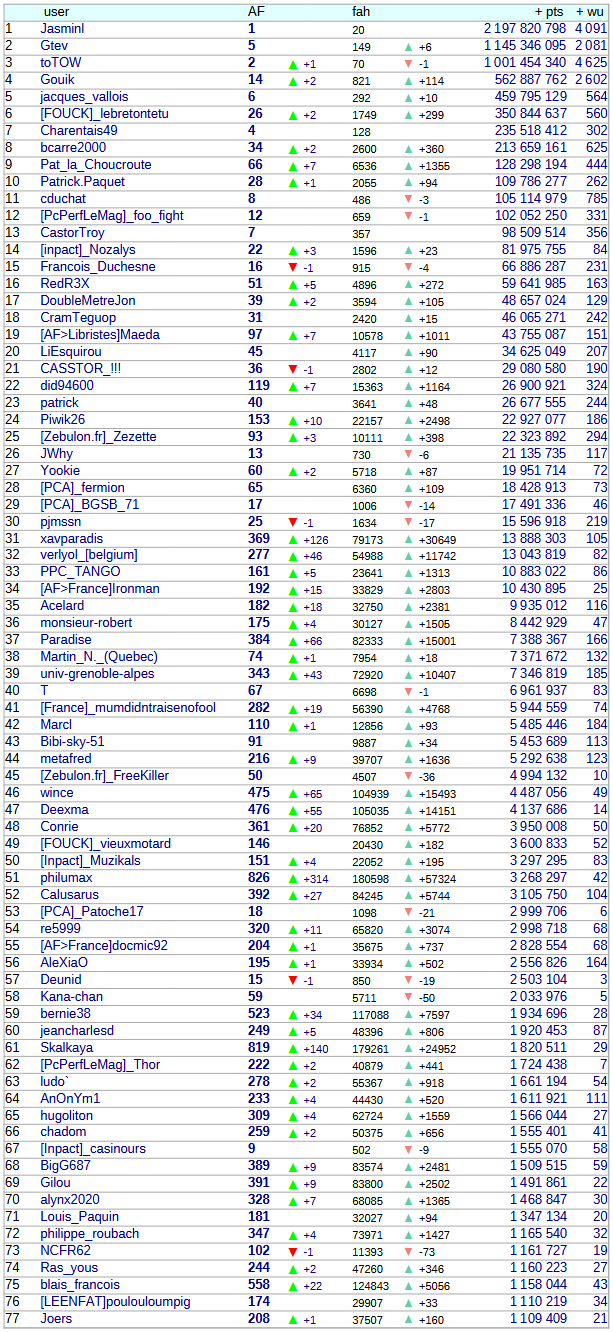Click red down arrow beside -50 for Kana-chan

point(408,998)
